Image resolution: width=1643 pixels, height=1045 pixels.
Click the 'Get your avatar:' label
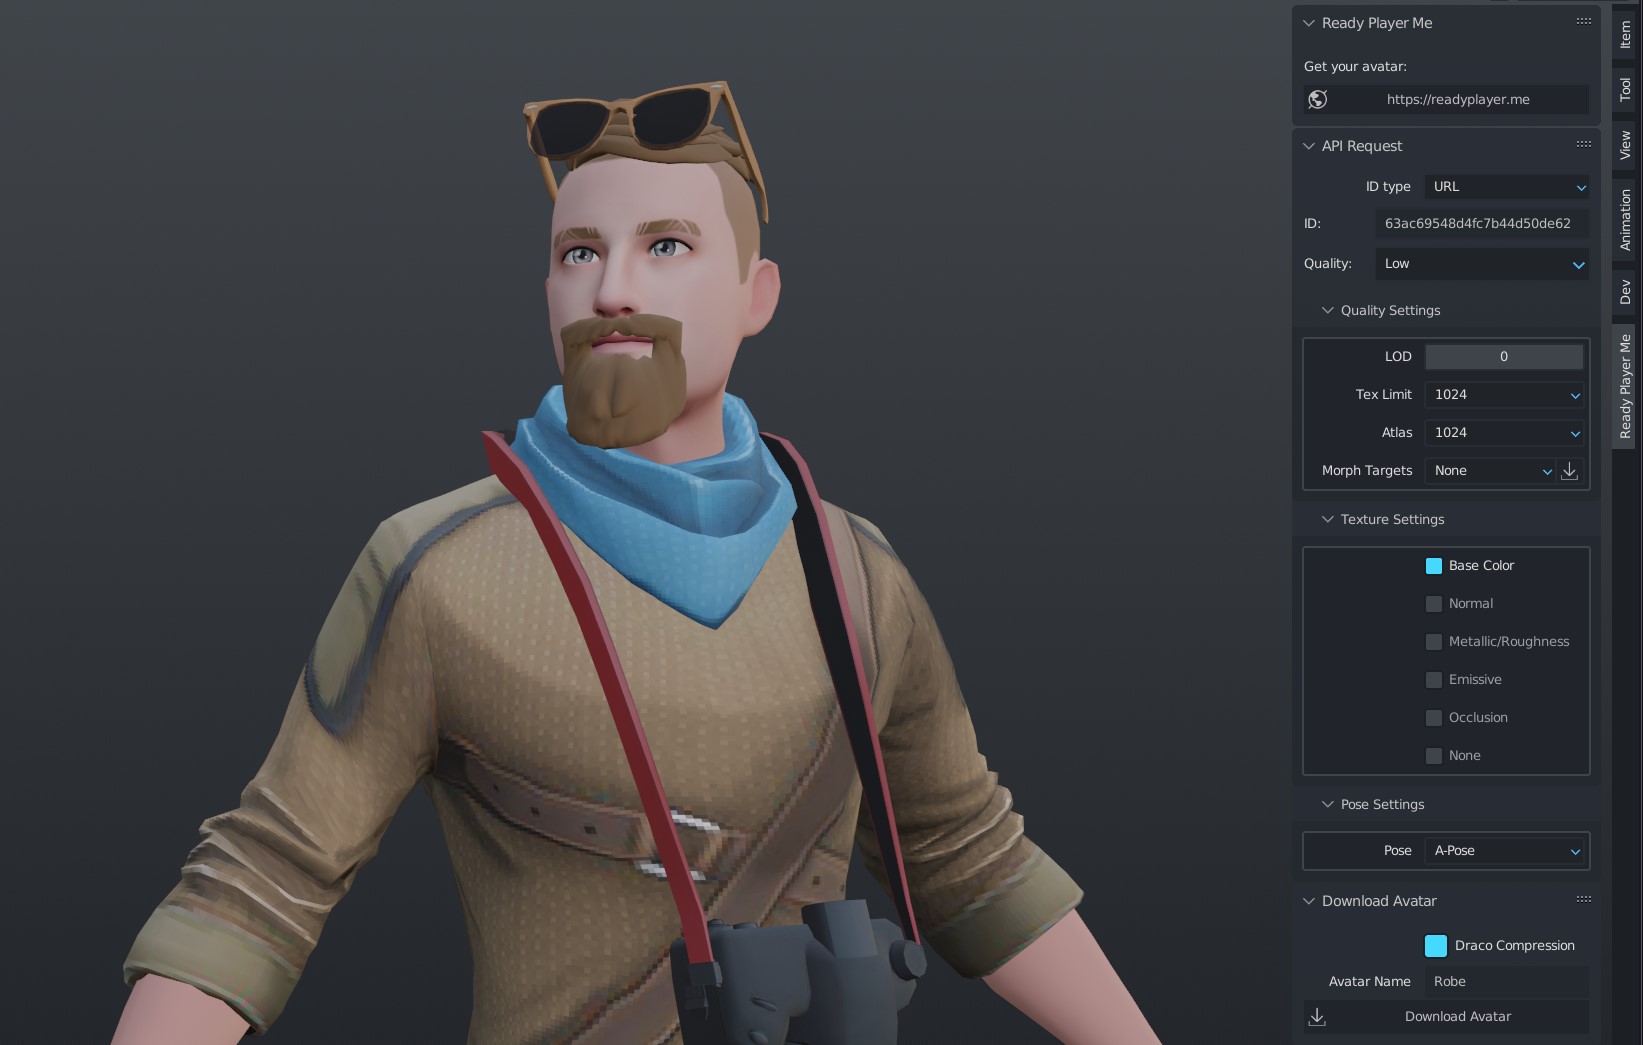(1355, 67)
